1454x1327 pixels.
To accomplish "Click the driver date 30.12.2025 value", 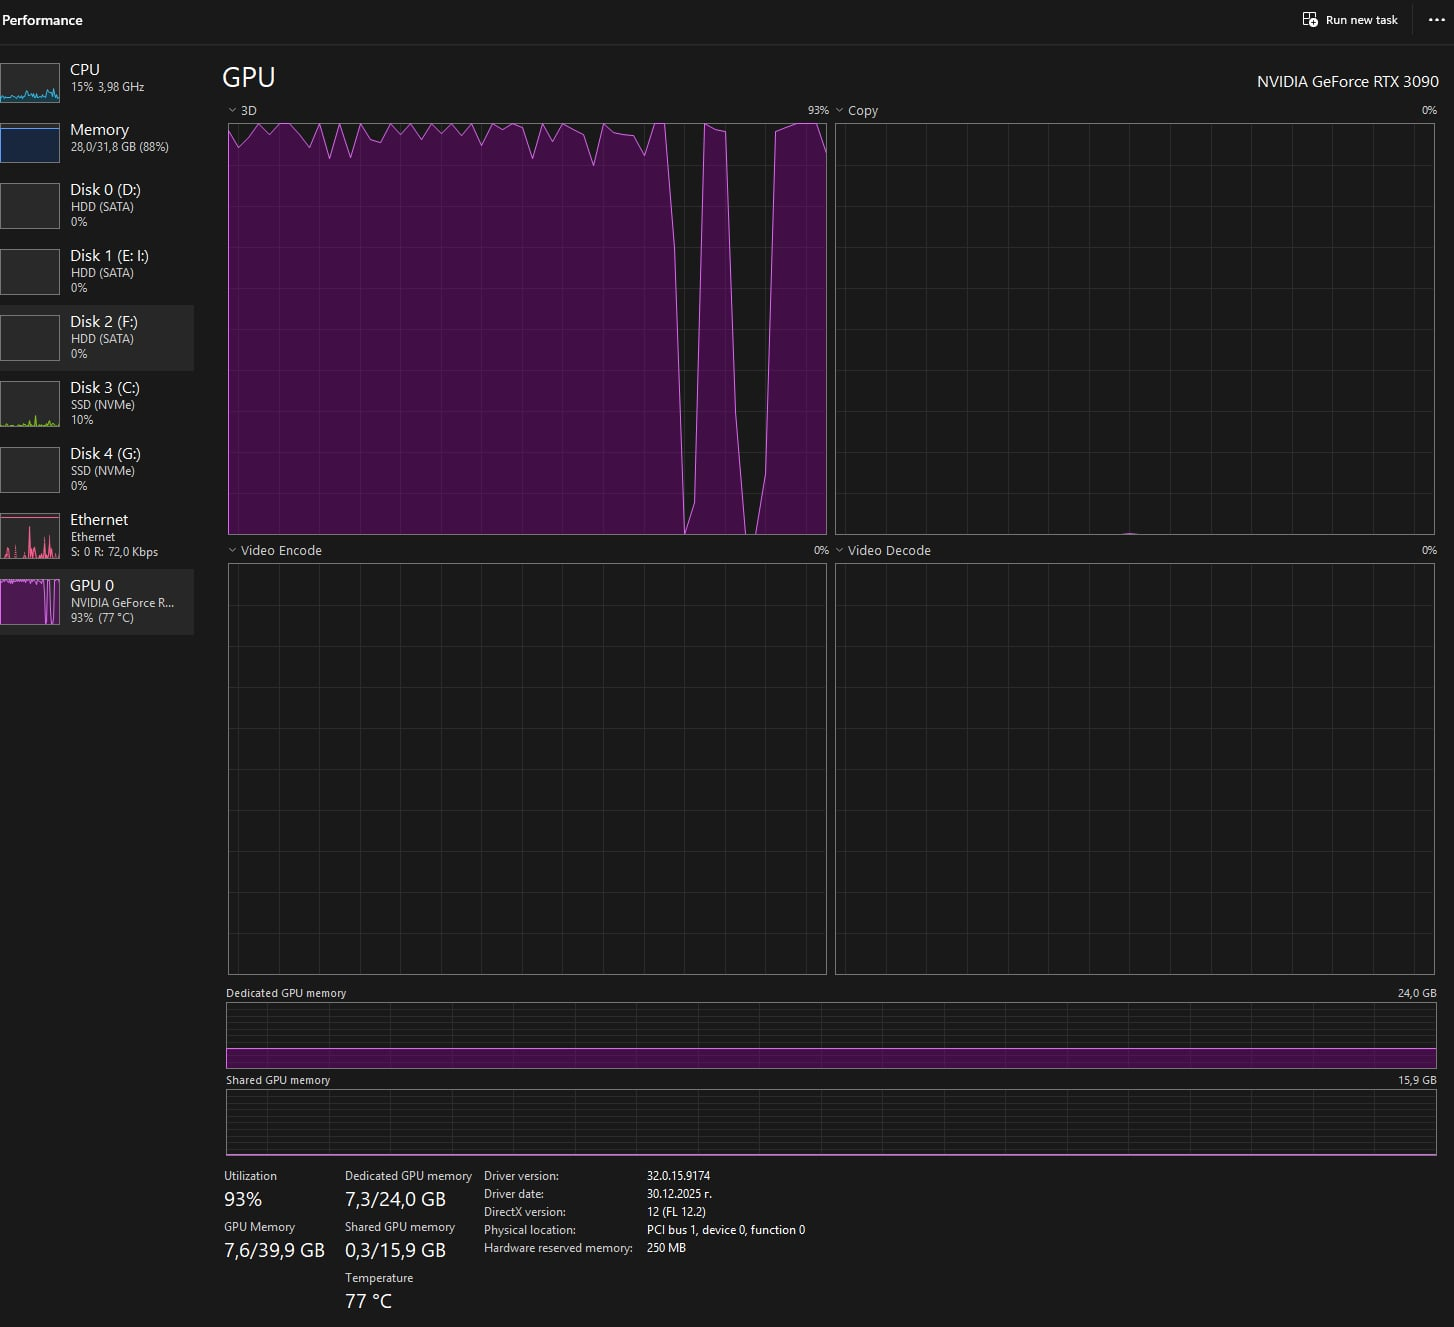I will [679, 1194].
